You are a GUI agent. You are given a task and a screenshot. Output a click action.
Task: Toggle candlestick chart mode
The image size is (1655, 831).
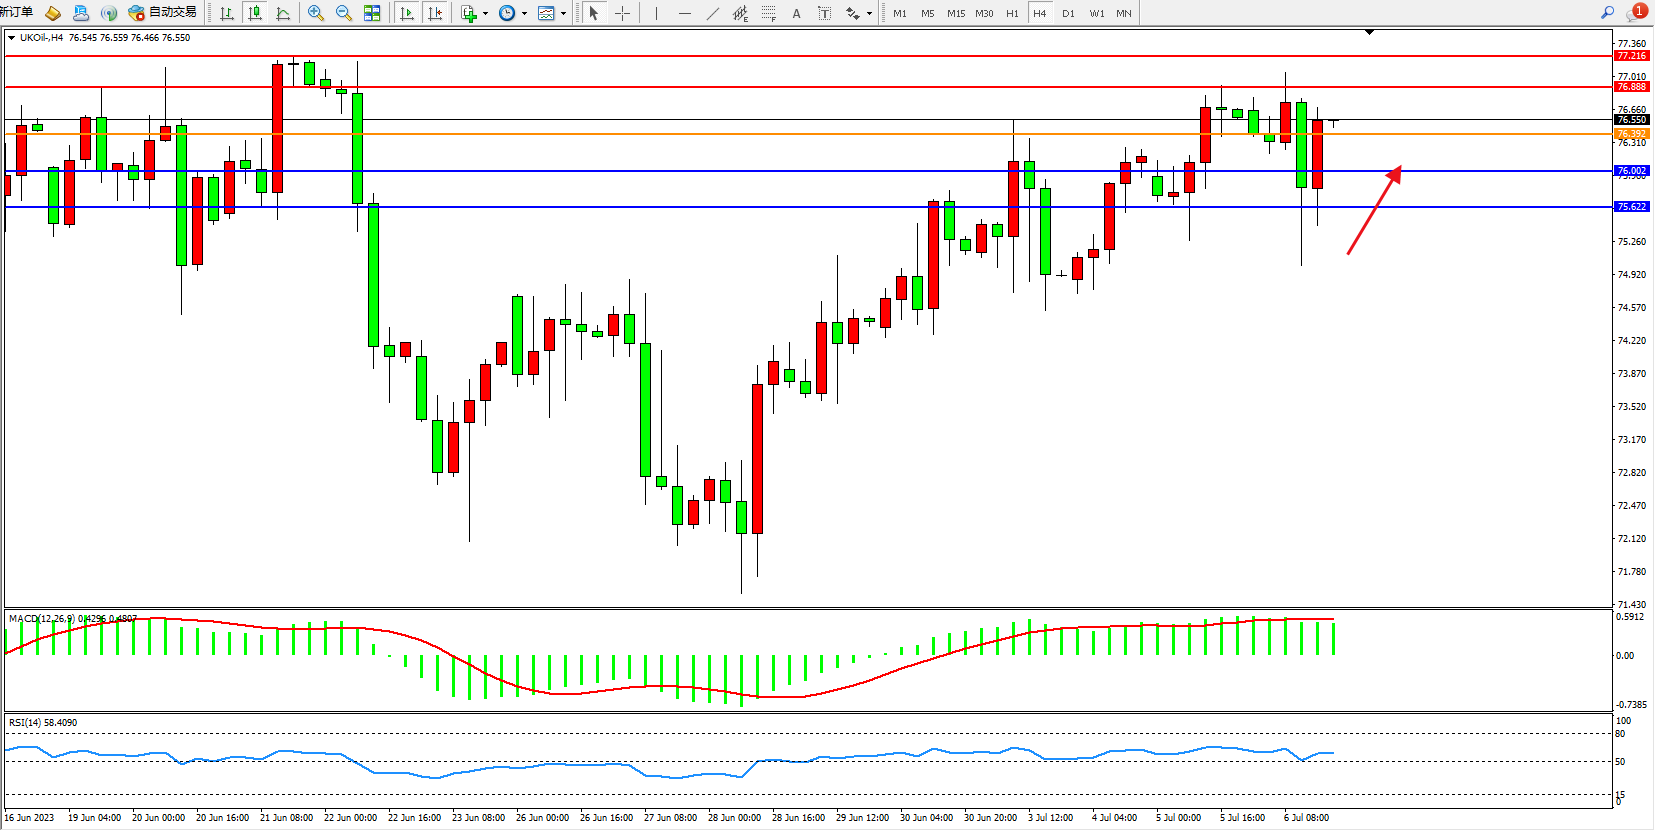255,13
